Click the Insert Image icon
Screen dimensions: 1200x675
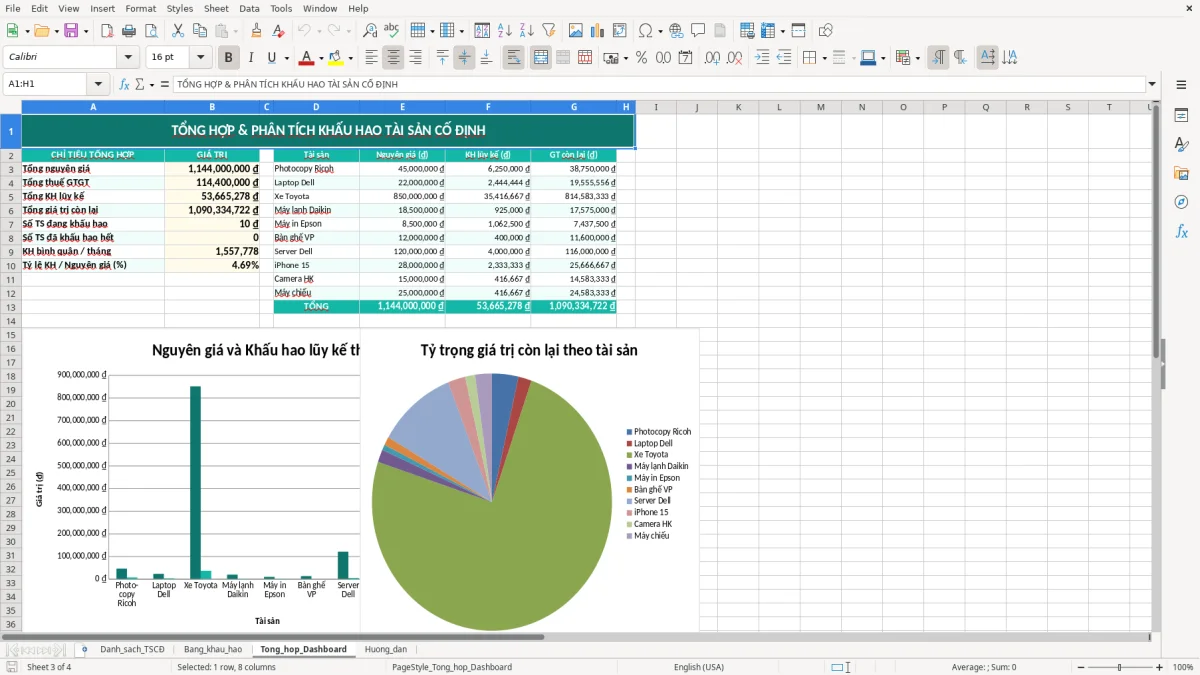coord(576,31)
